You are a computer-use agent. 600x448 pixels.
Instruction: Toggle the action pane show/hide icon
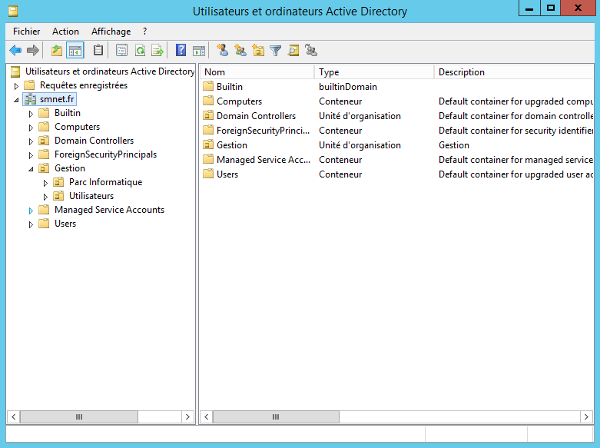[x=199, y=51]
